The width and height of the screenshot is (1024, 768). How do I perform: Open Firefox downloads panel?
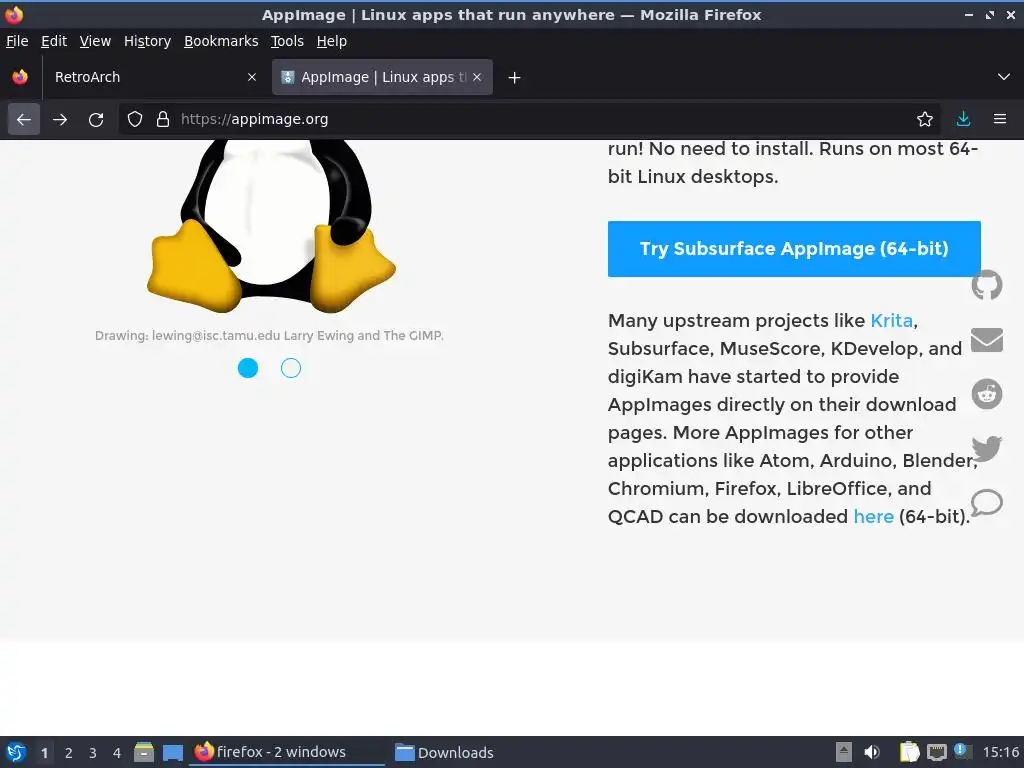963,120
